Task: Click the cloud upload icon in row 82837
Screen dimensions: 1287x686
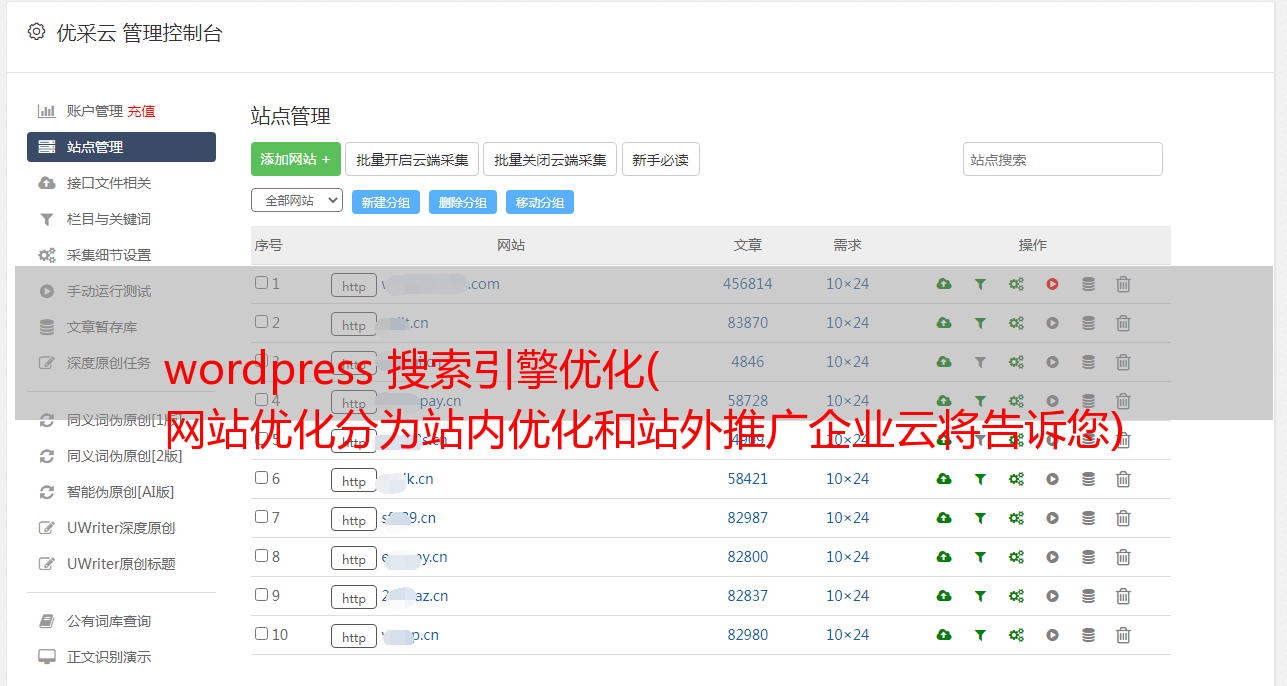Action: pyautogui.click(x=944, y=596)
